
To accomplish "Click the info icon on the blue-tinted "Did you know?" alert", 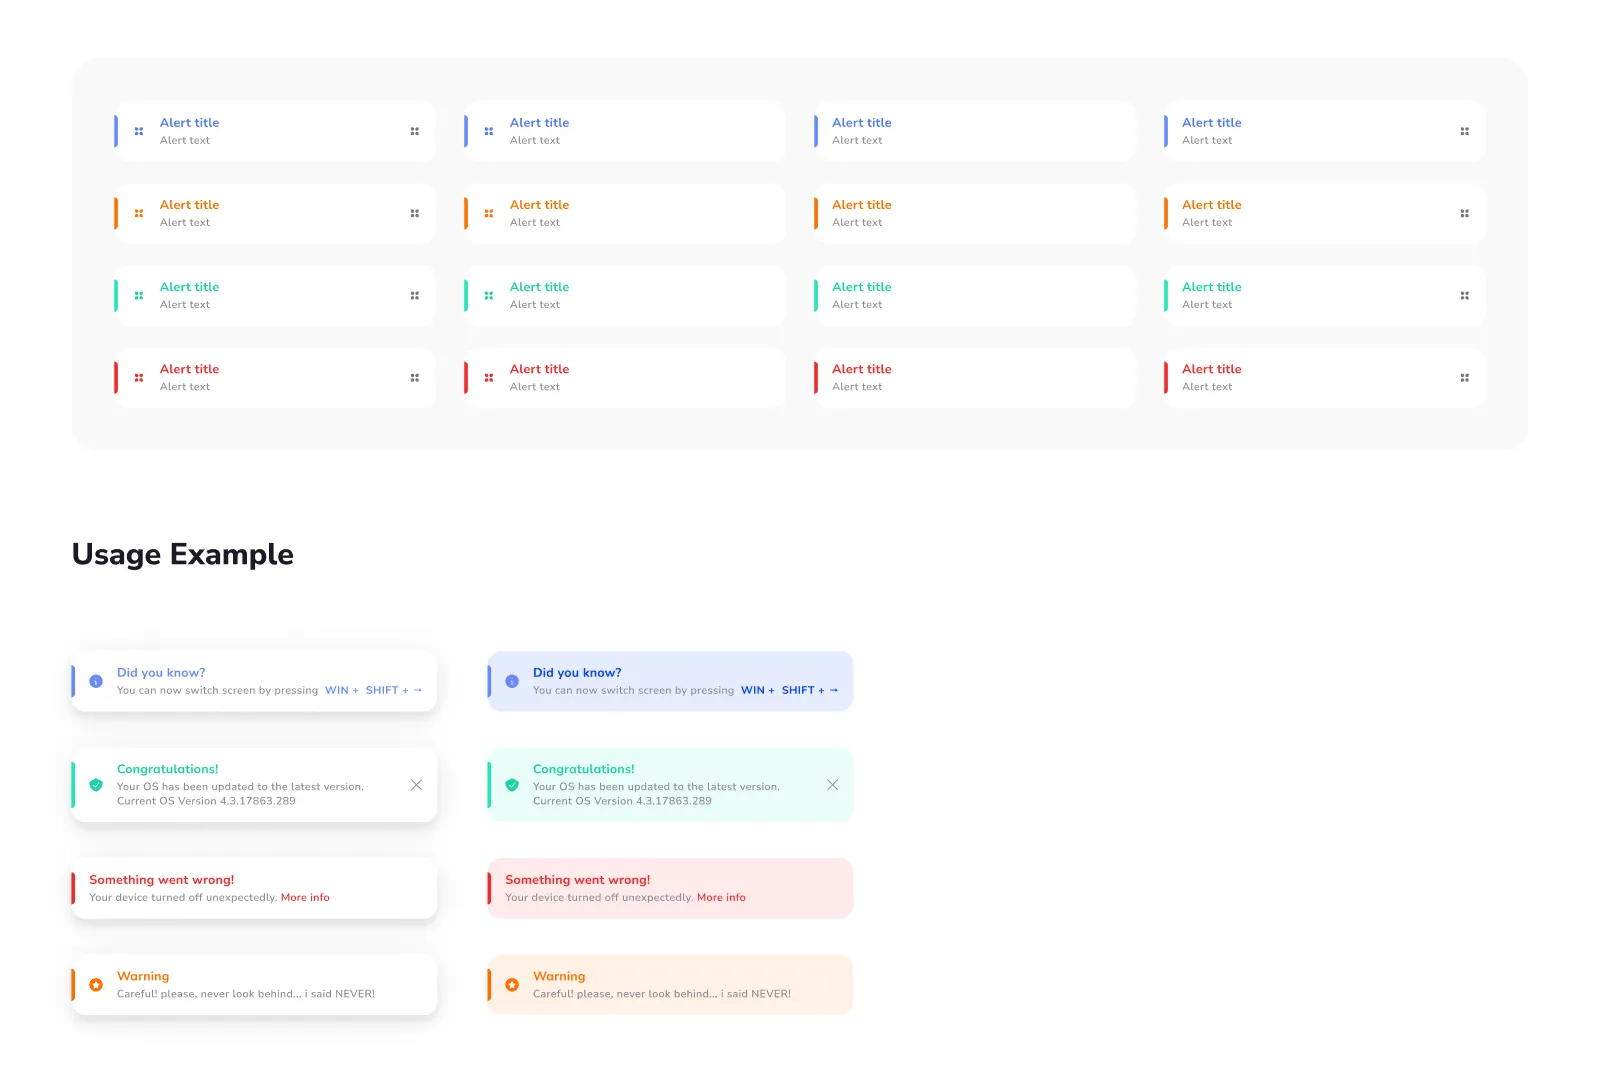I will [x=512, y=681].
